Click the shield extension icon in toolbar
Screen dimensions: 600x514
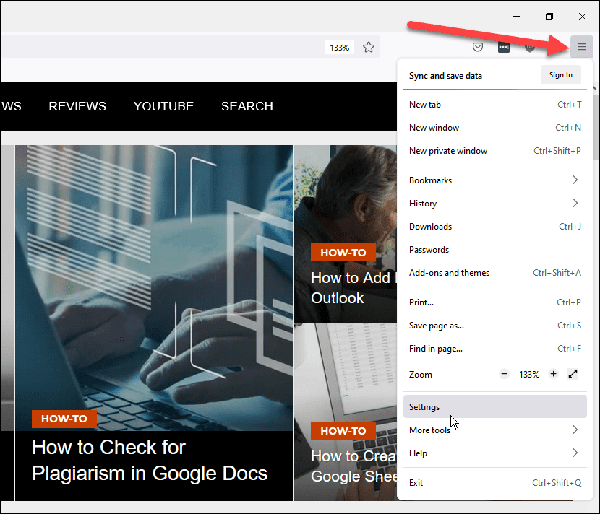click(x=530, y=47)
